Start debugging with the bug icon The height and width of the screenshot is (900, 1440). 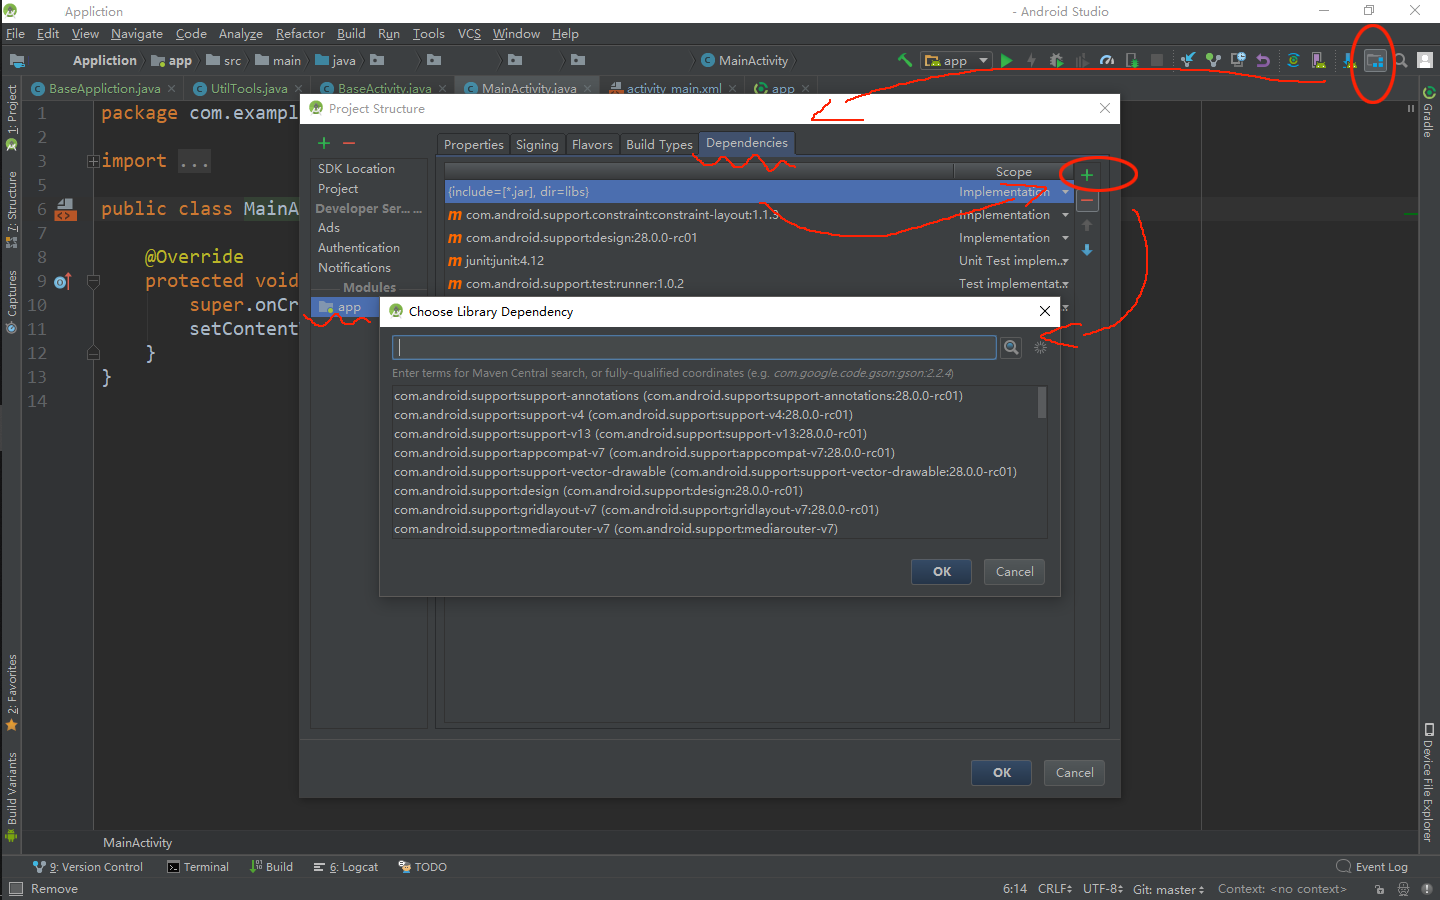[x=1057, y=60]
